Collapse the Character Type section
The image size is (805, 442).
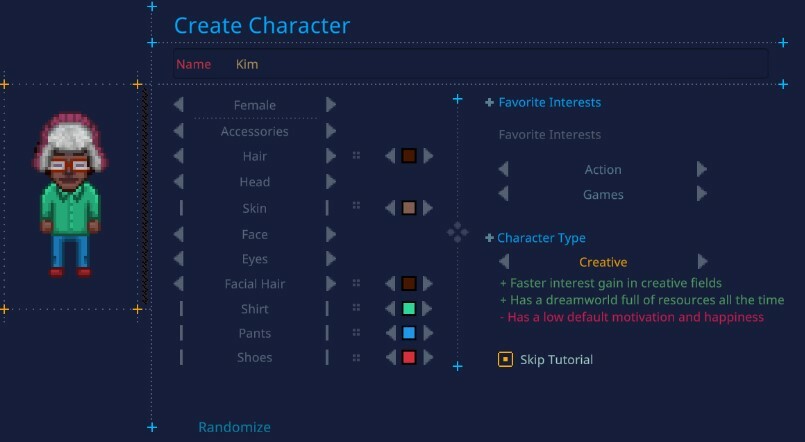(489, 238)
